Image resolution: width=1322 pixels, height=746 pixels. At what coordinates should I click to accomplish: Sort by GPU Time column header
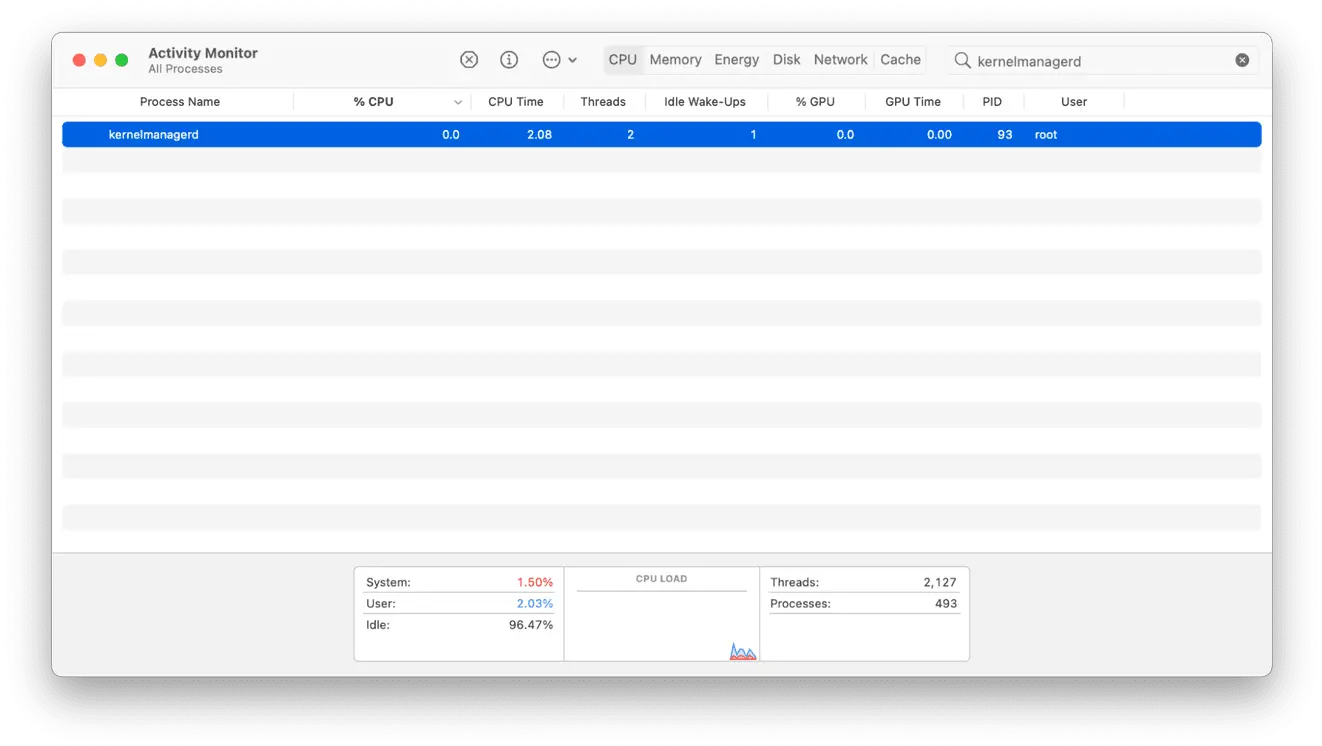pos(913,102)
